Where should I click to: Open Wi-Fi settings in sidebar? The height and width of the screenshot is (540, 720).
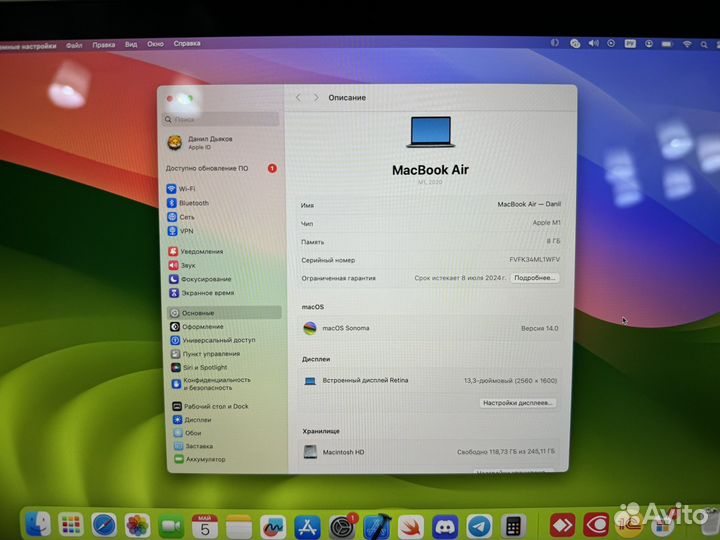pos(181,189)
